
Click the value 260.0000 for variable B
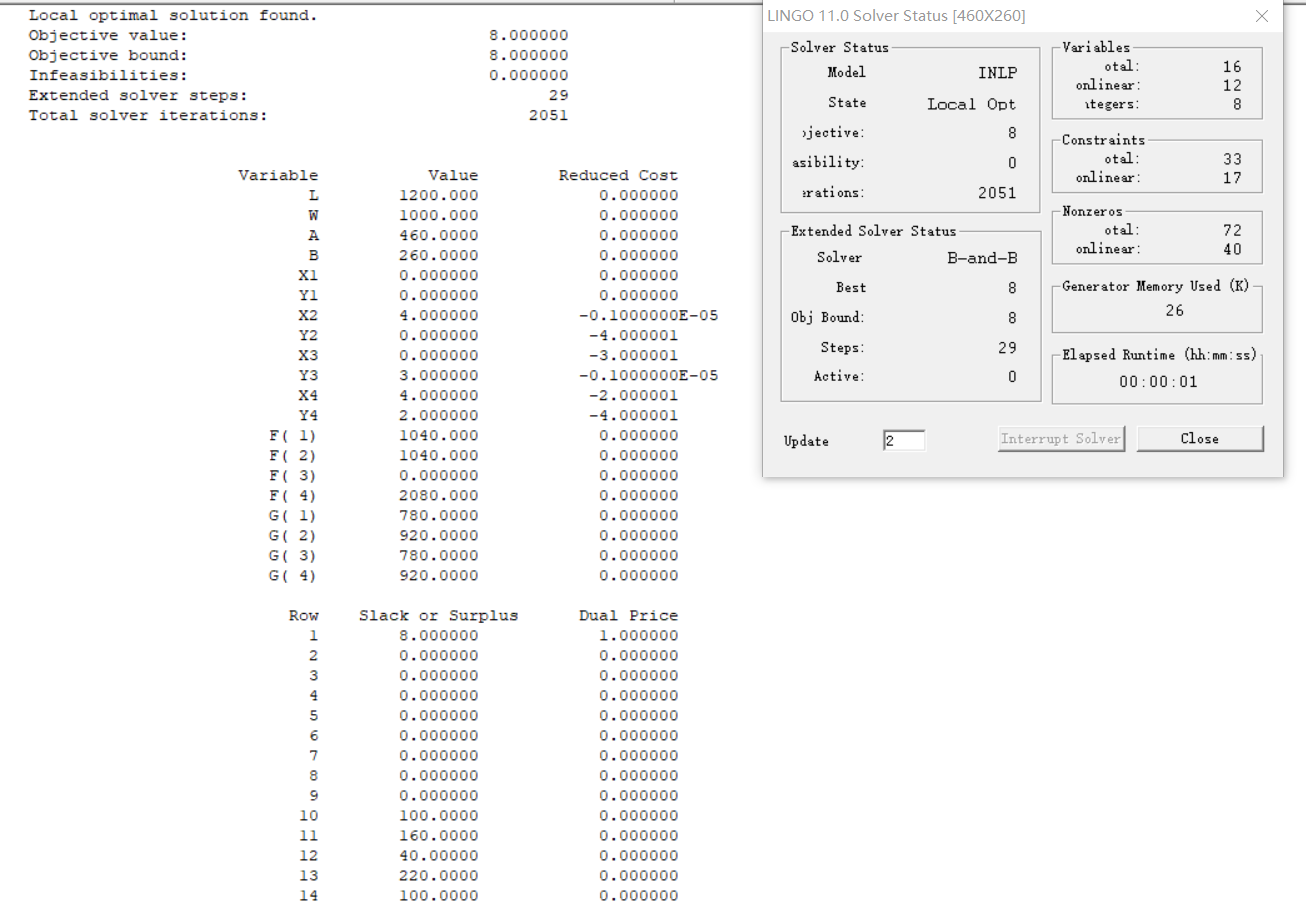[x=438, y=256]
